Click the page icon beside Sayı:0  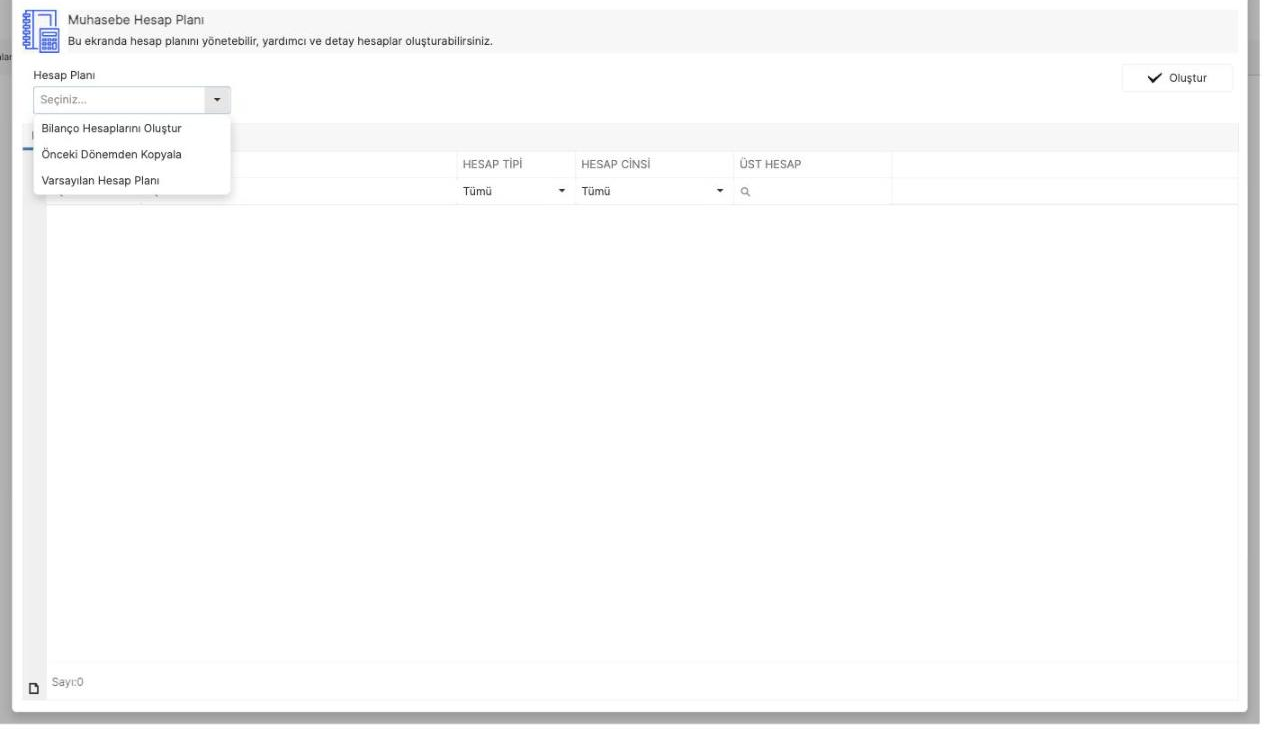click(33, 687)
